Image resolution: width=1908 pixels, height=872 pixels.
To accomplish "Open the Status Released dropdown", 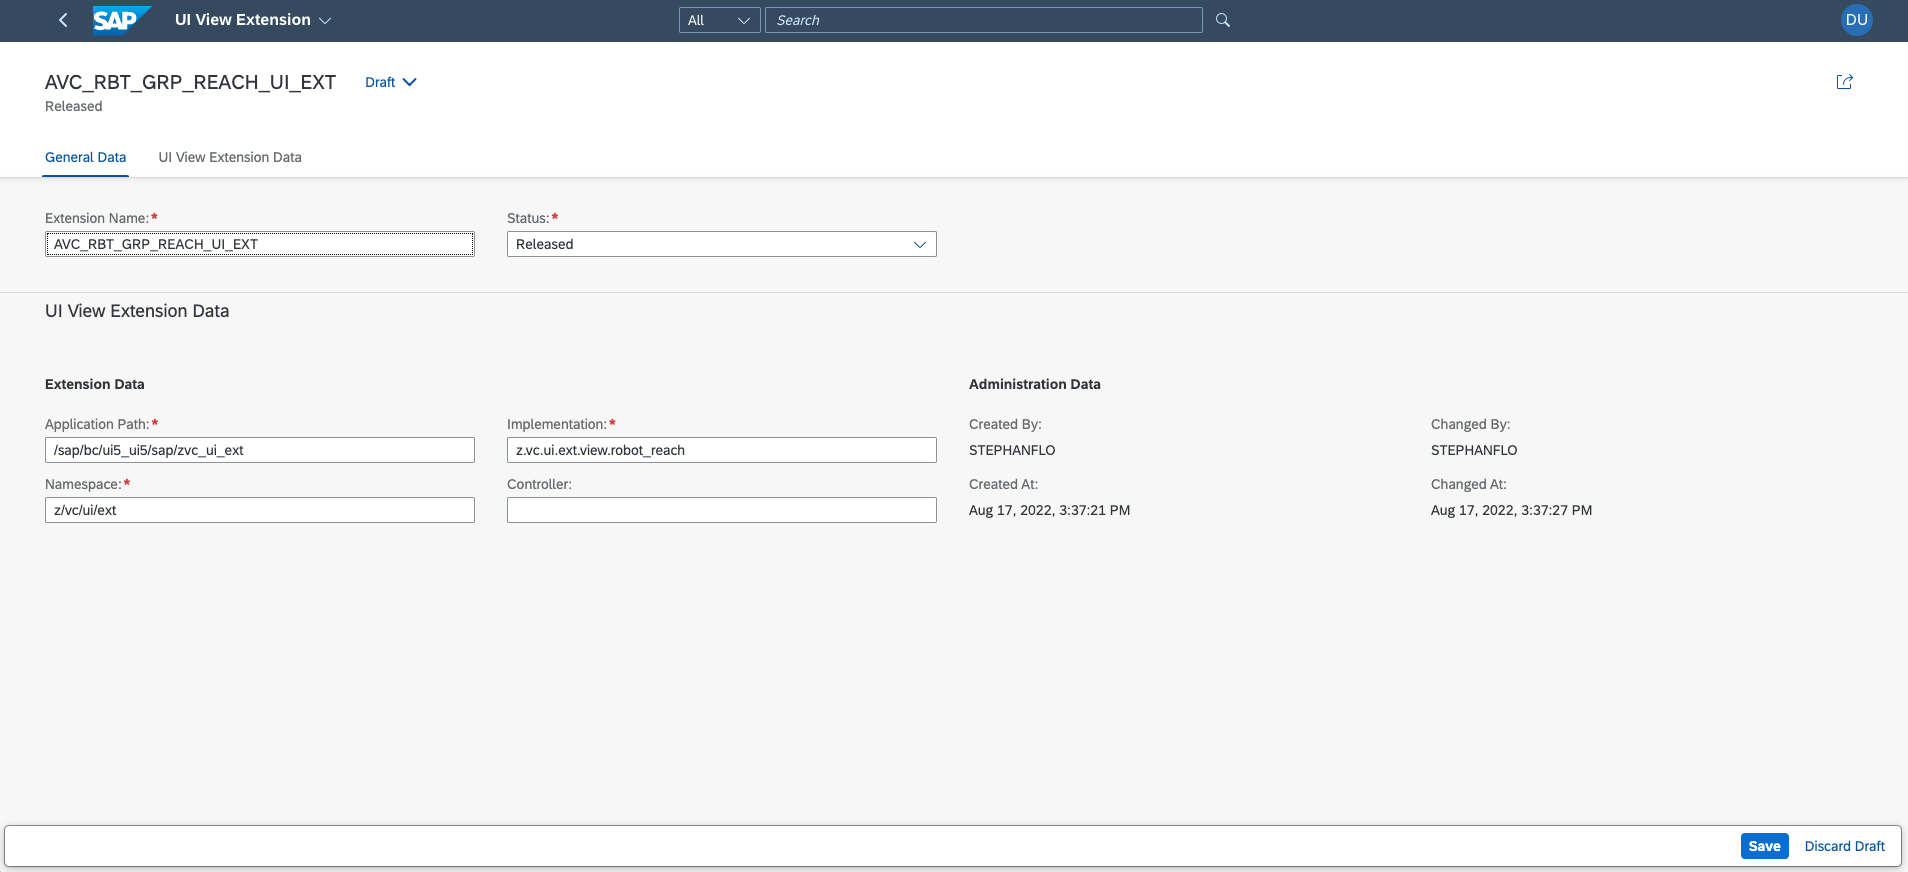I will (721, 244).
